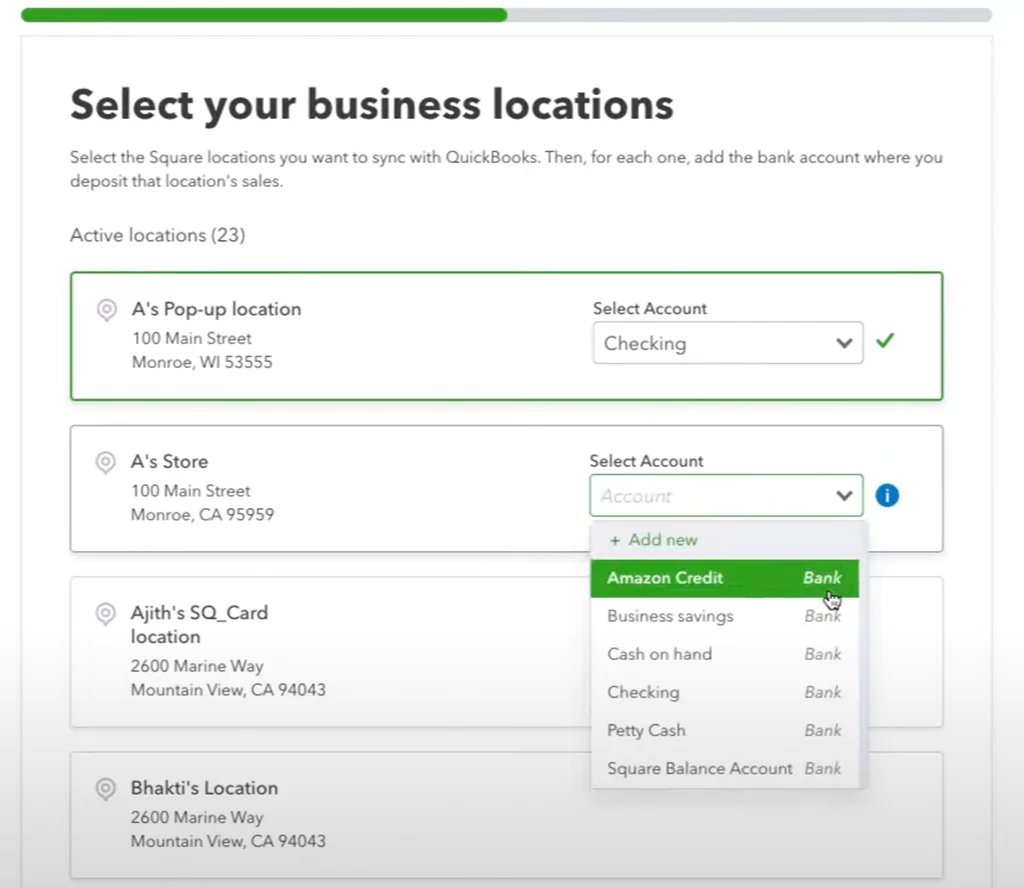Click the location pin icon beside A's Pop-up location

pyautogui.click(x=106, y=309)
